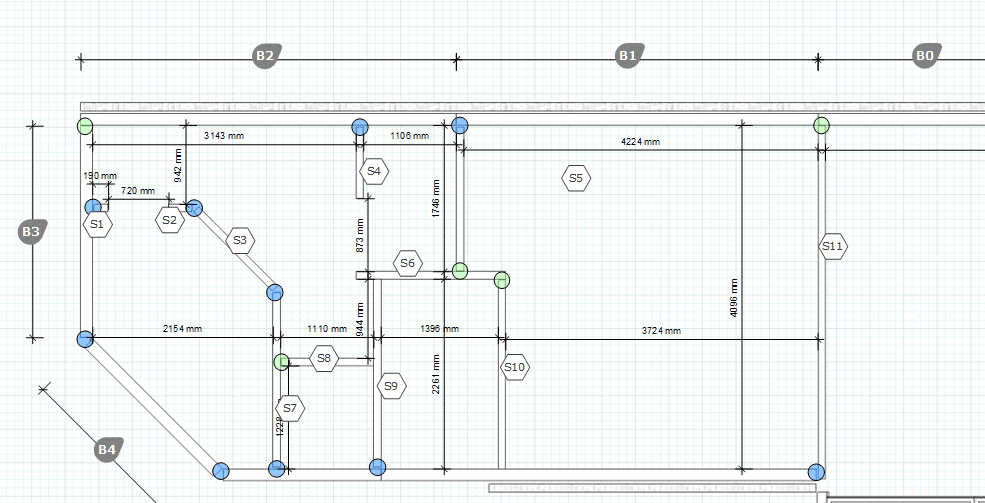Click the 4224 mm dimension text
Screen dimensions: 985x503
coord(640,142)
